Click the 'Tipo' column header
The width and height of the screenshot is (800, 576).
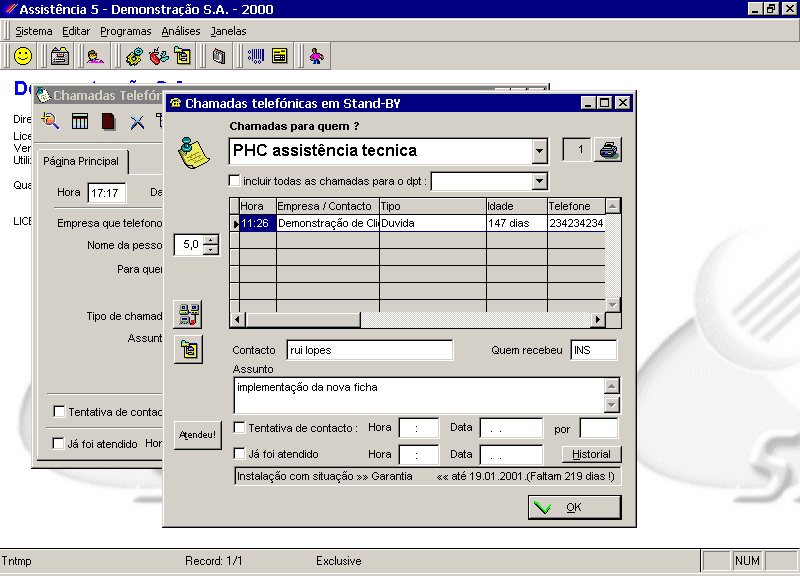pyautogui.click(x=433, y=206)
